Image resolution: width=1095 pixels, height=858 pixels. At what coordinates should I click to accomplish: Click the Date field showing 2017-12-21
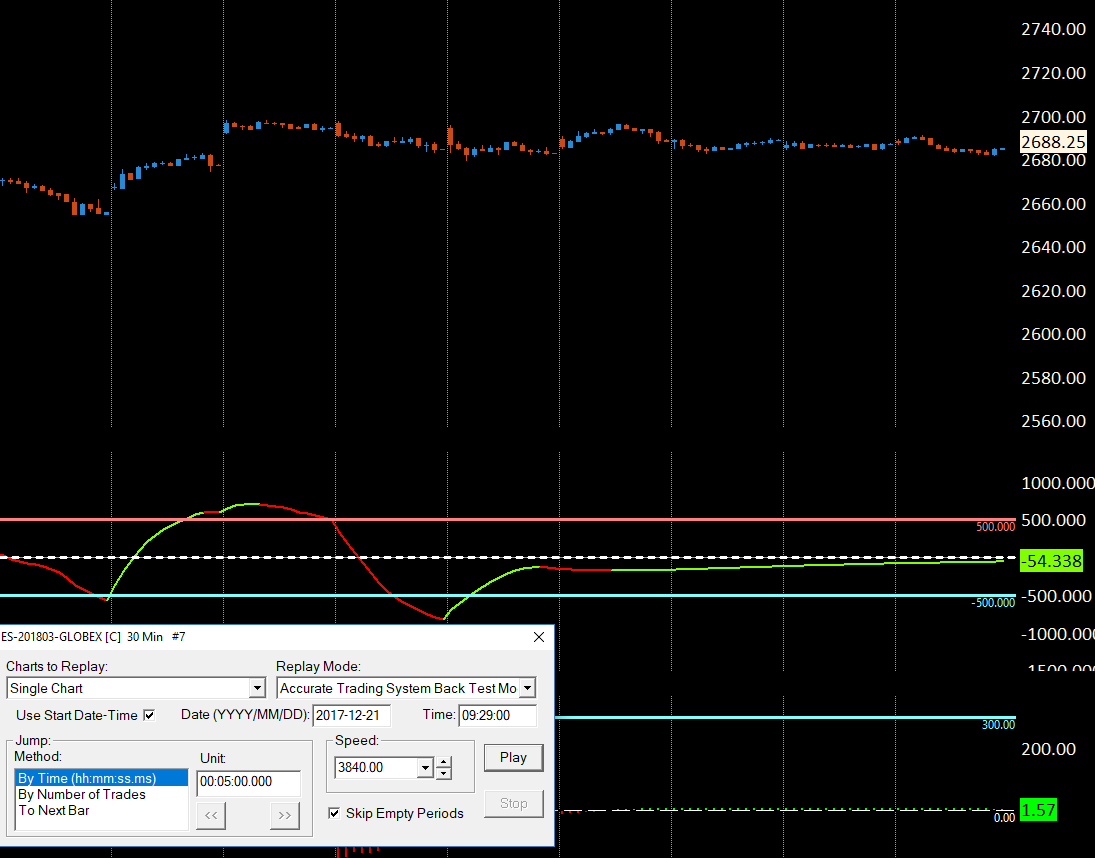351,716
